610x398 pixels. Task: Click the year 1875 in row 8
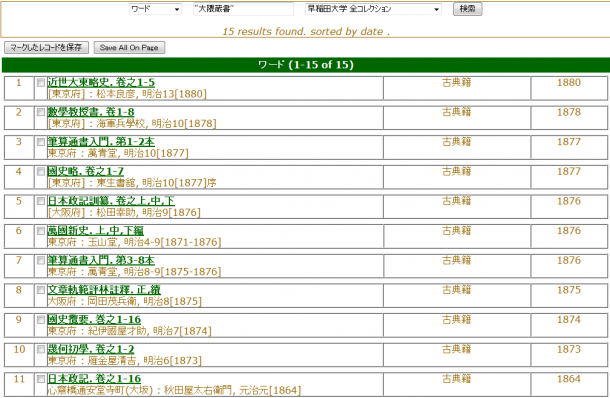(569, 290)
